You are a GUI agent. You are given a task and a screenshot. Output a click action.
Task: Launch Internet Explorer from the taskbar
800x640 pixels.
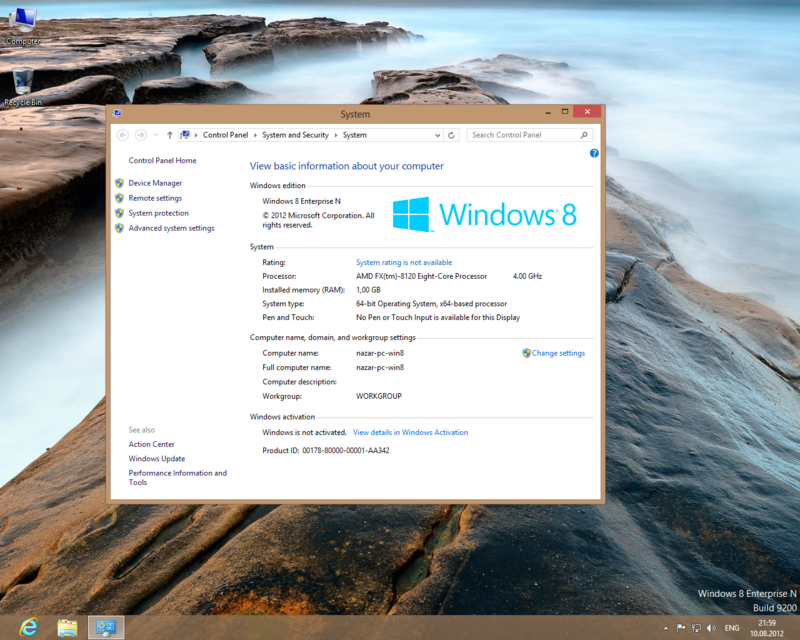click(x=29, y=627)
